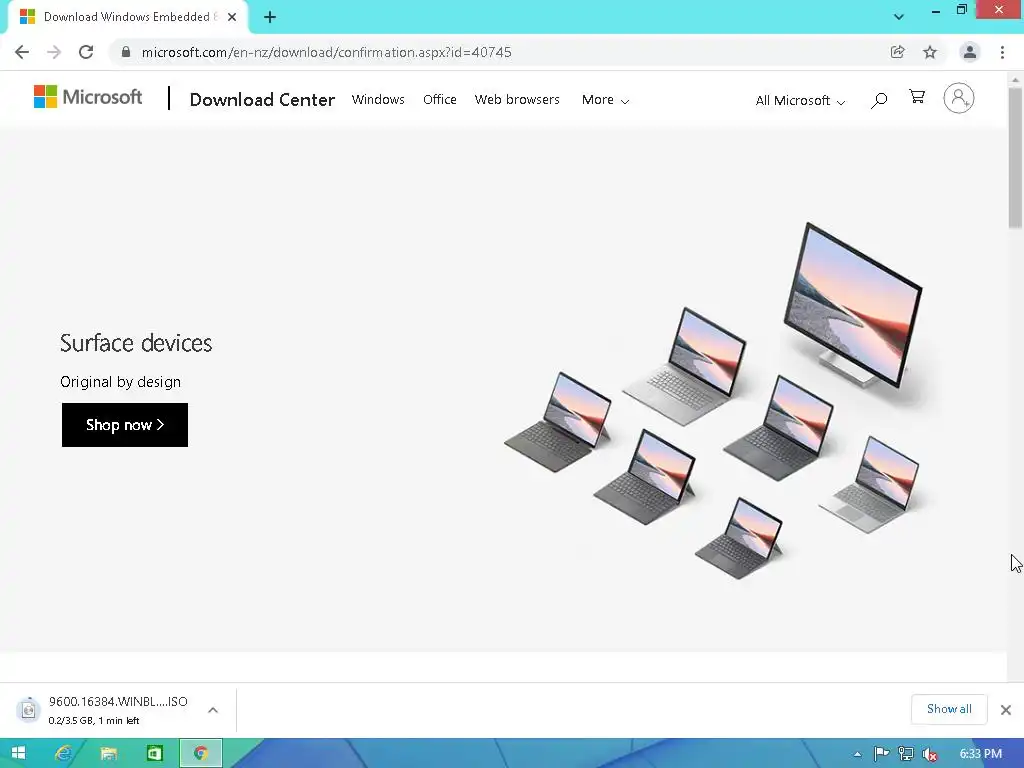Show hidden system tray icons
1024x768 pixels.
[x=857, y=754]
